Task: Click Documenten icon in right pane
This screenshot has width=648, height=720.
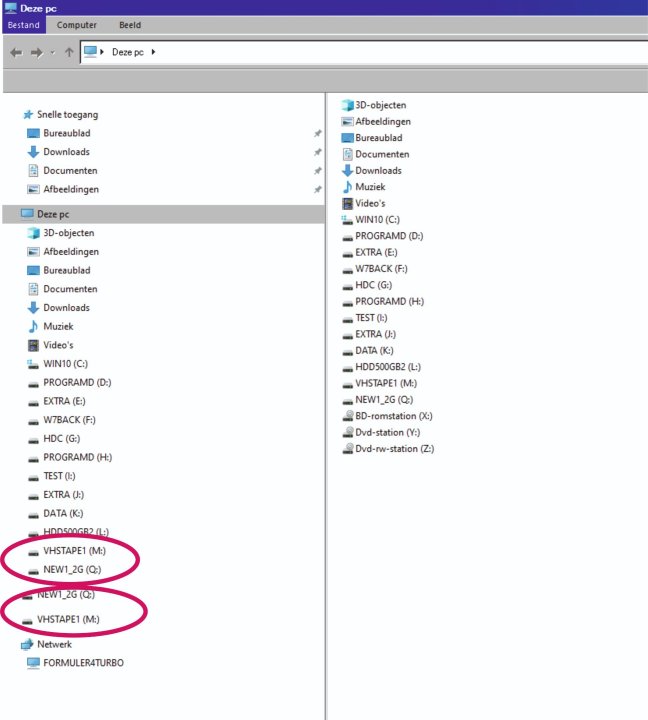Action: [348, 154]
